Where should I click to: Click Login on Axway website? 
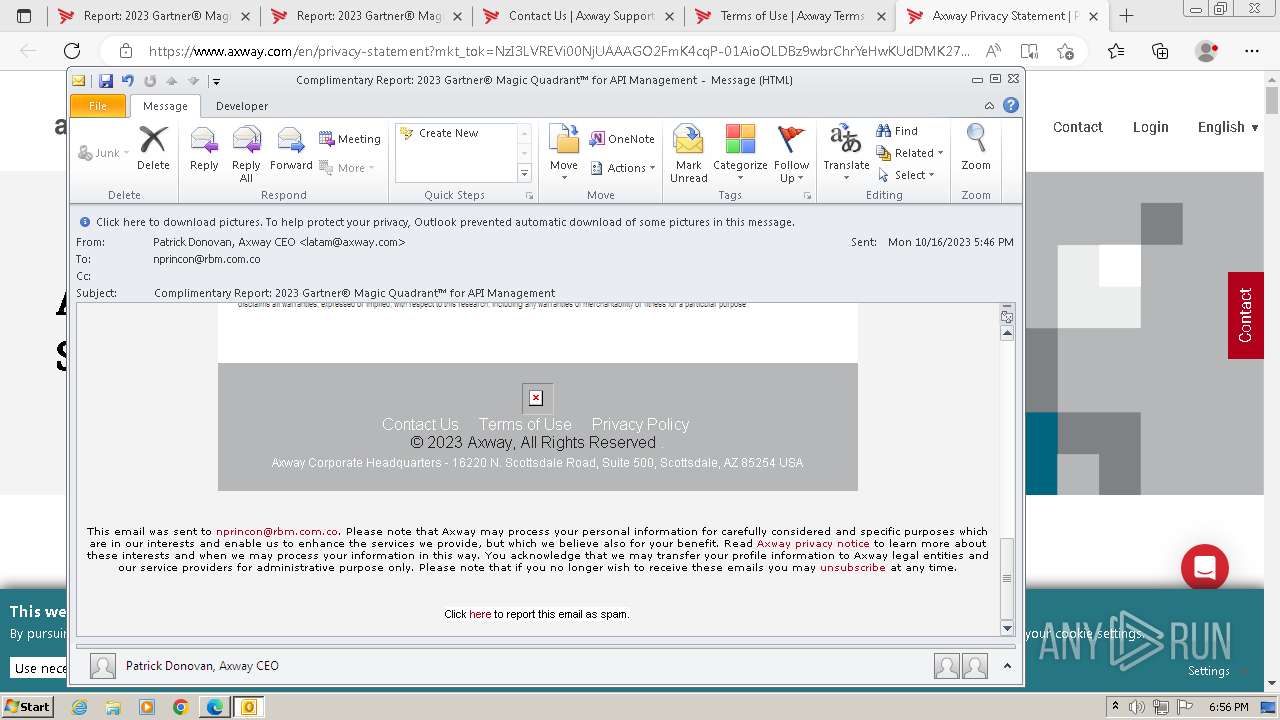pyautogui.click(x=1150, y=127)
